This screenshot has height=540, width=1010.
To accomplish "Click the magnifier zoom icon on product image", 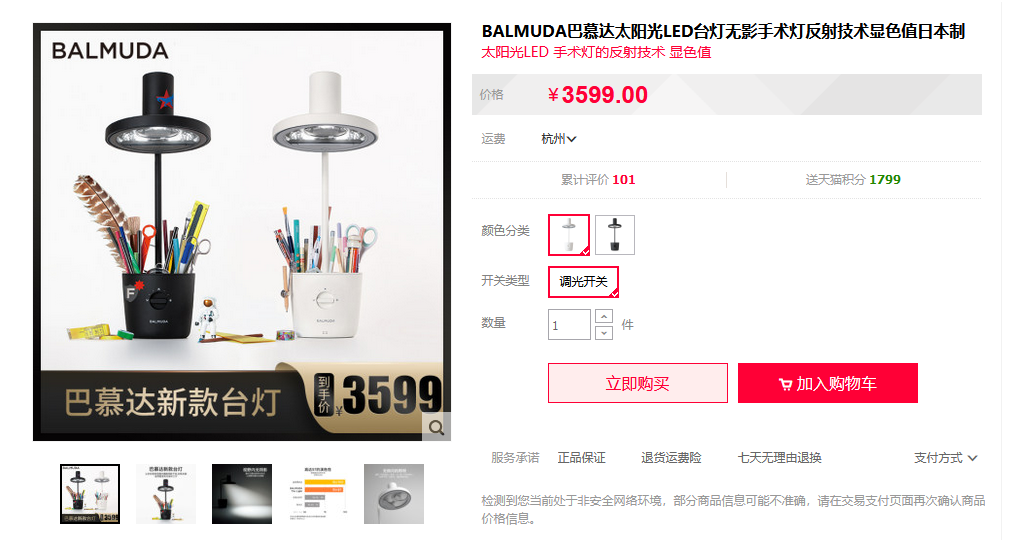I will click(x=436, y=427).
